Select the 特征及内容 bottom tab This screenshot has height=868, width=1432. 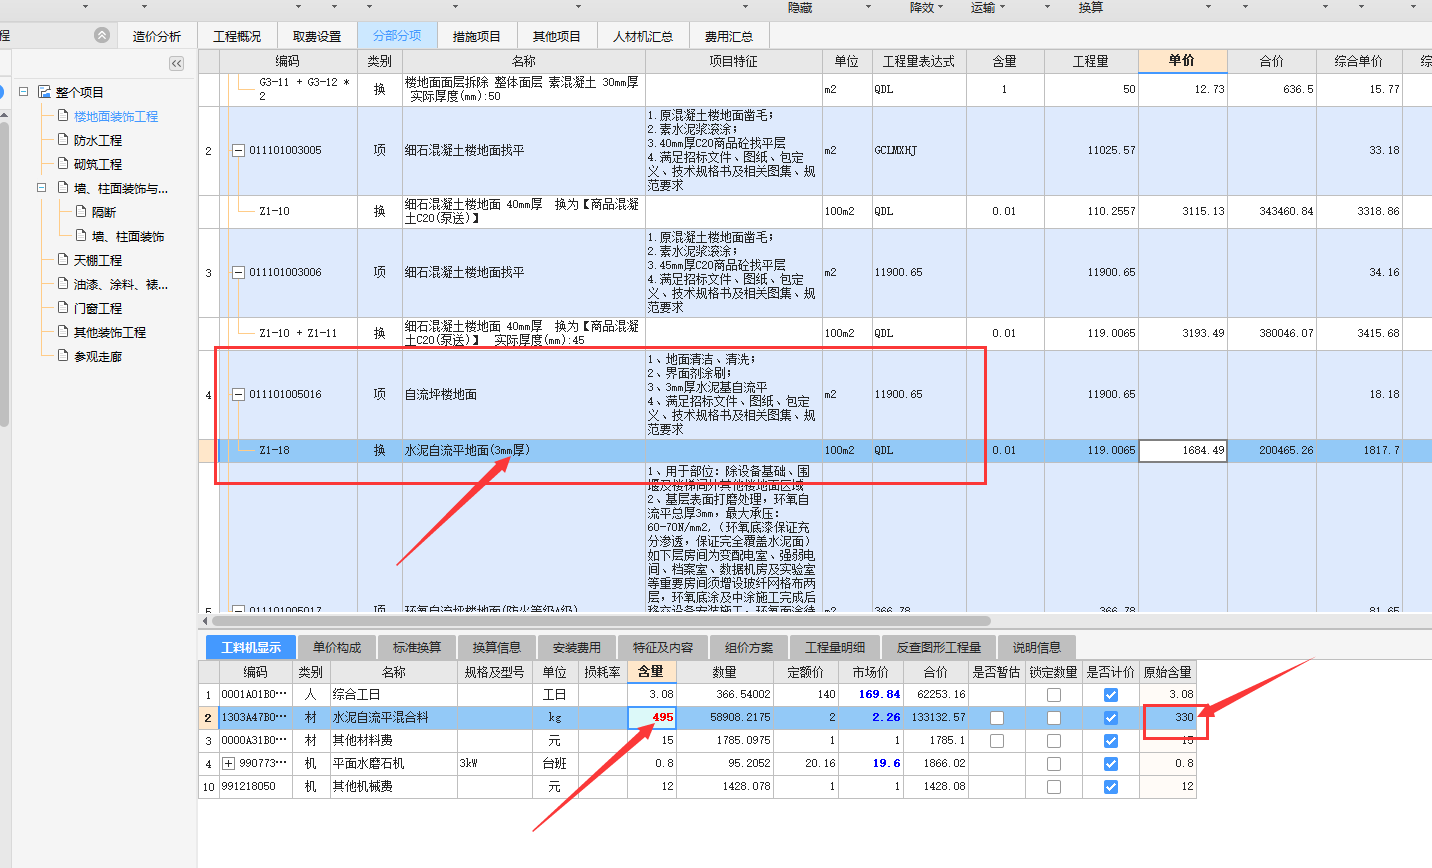(x=663, y=647)
